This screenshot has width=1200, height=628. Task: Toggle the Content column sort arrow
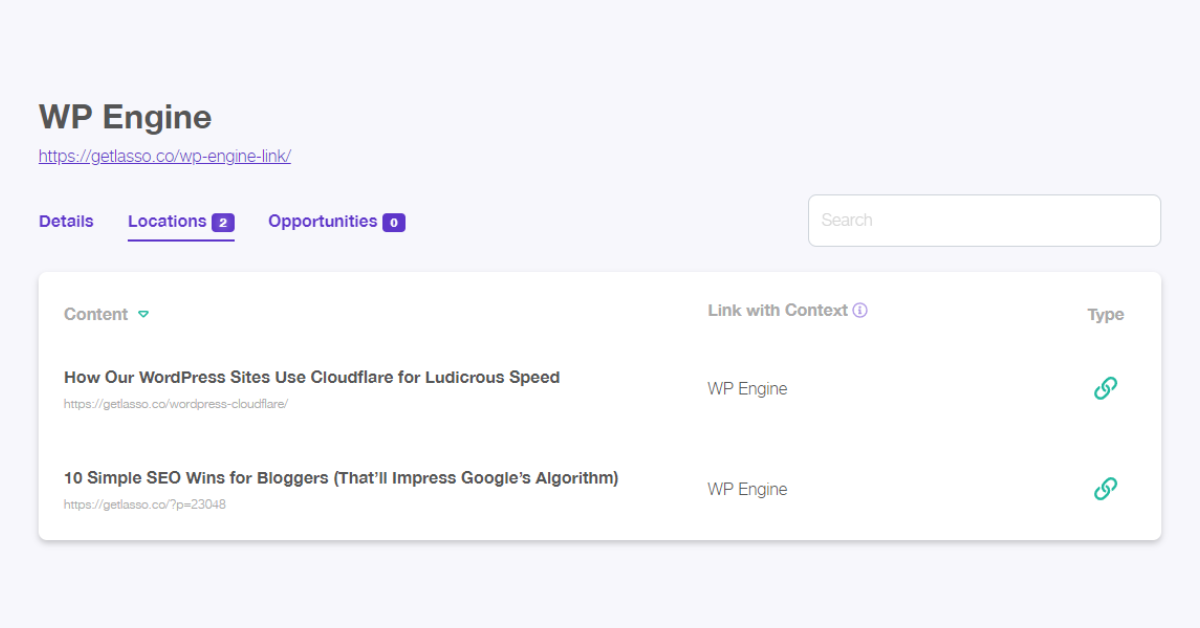coord(143,314)
